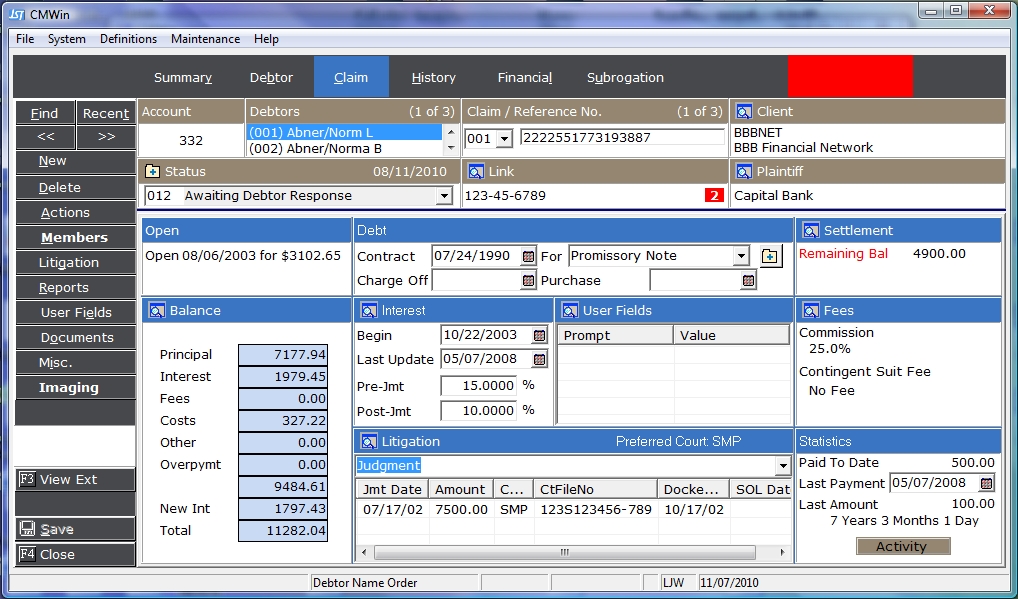Expand the Status dropdown list

(x=444, y=196)
